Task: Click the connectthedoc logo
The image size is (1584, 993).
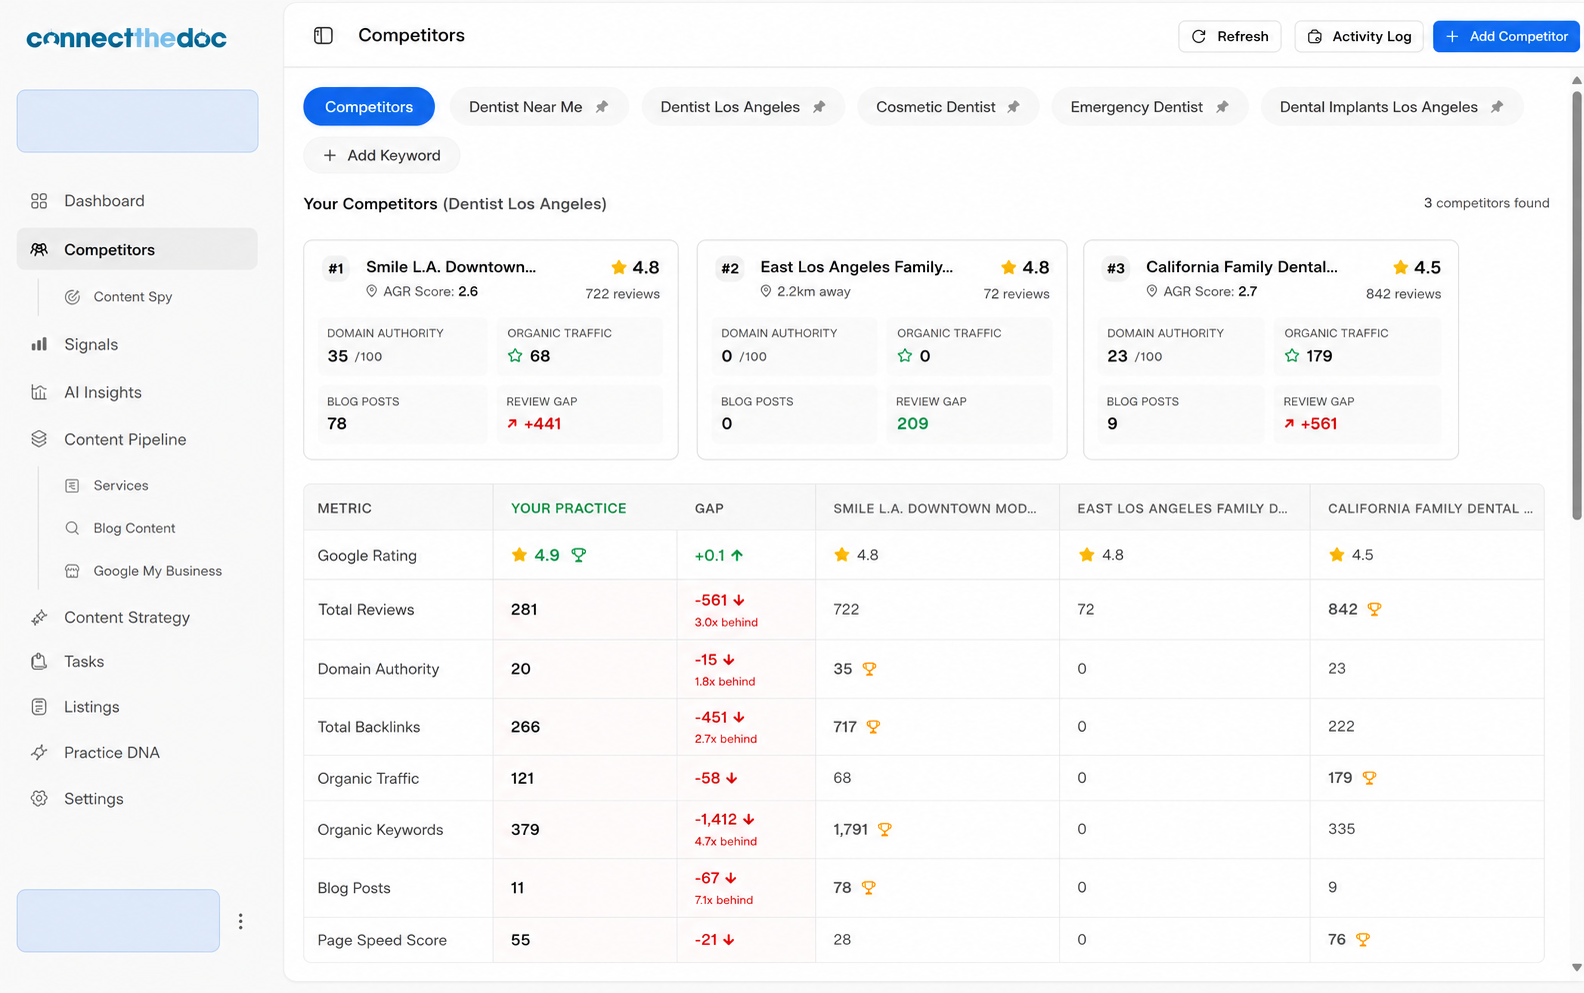Action: pyautogui.click(x=126, y=38)
